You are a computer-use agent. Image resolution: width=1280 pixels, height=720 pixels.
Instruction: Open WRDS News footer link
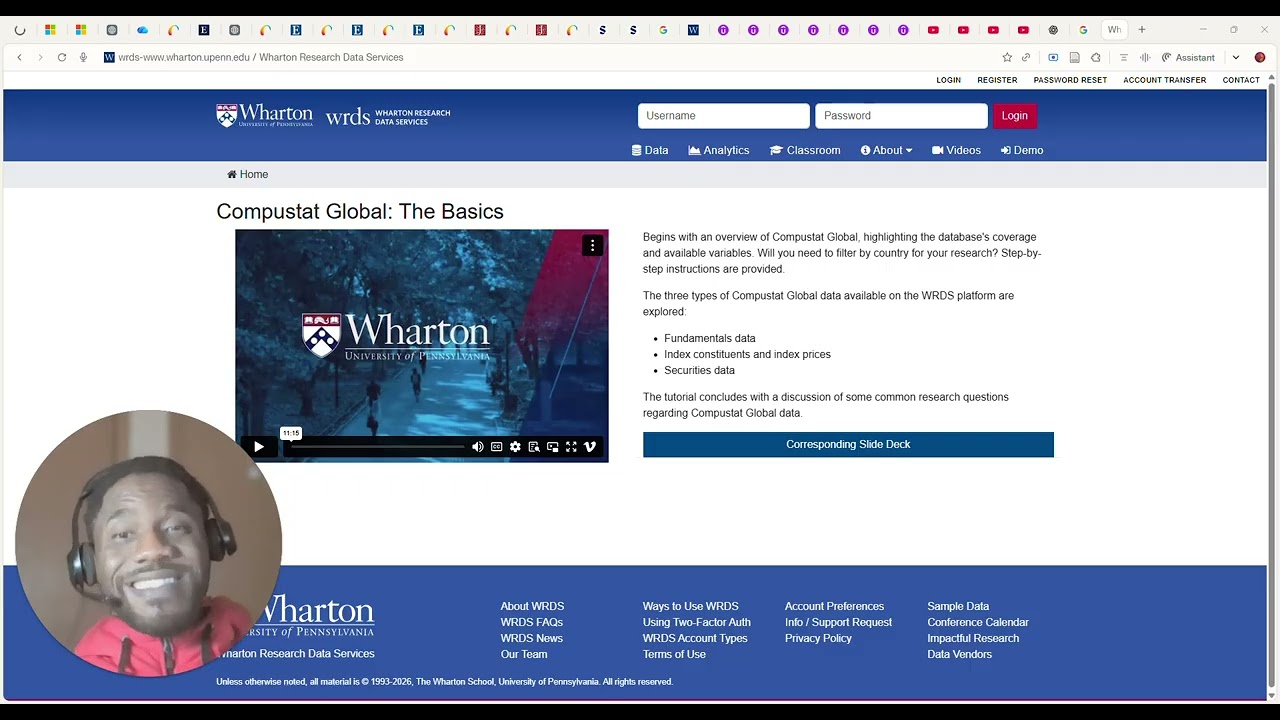pyautogui.click(x=531, y=638)
